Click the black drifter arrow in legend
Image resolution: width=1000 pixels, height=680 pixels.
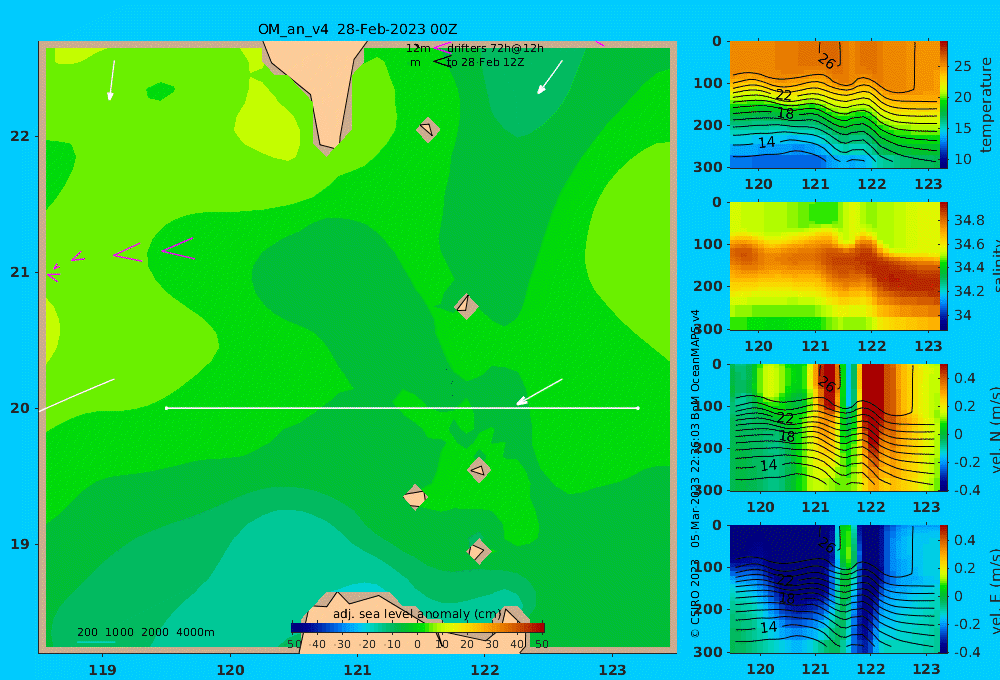tap(441, 62)
